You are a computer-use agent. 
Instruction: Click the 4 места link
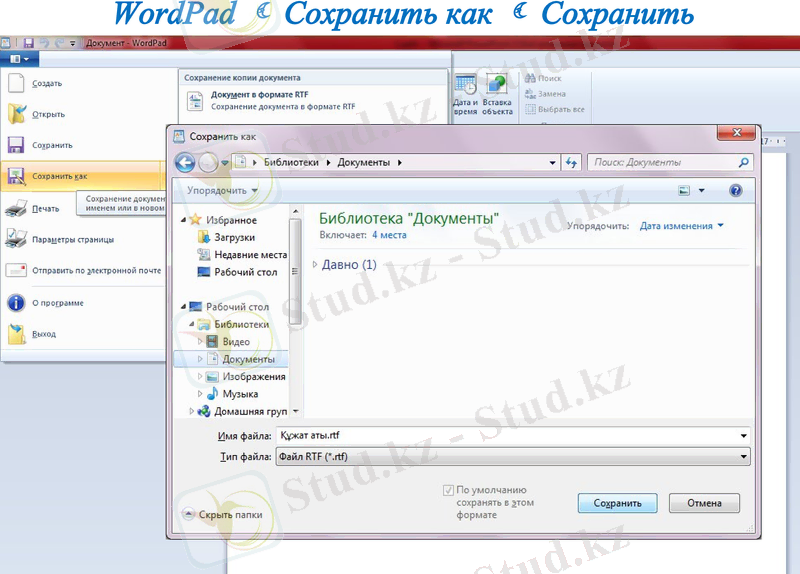pyautogui.click(x=389, y=235)
